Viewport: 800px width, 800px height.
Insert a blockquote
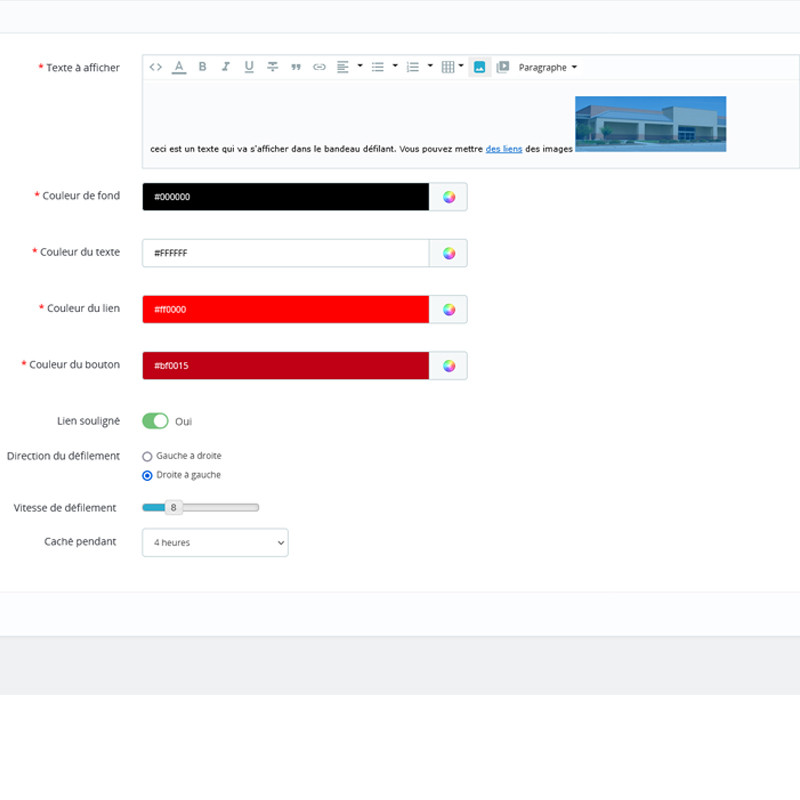click(296, 67)
